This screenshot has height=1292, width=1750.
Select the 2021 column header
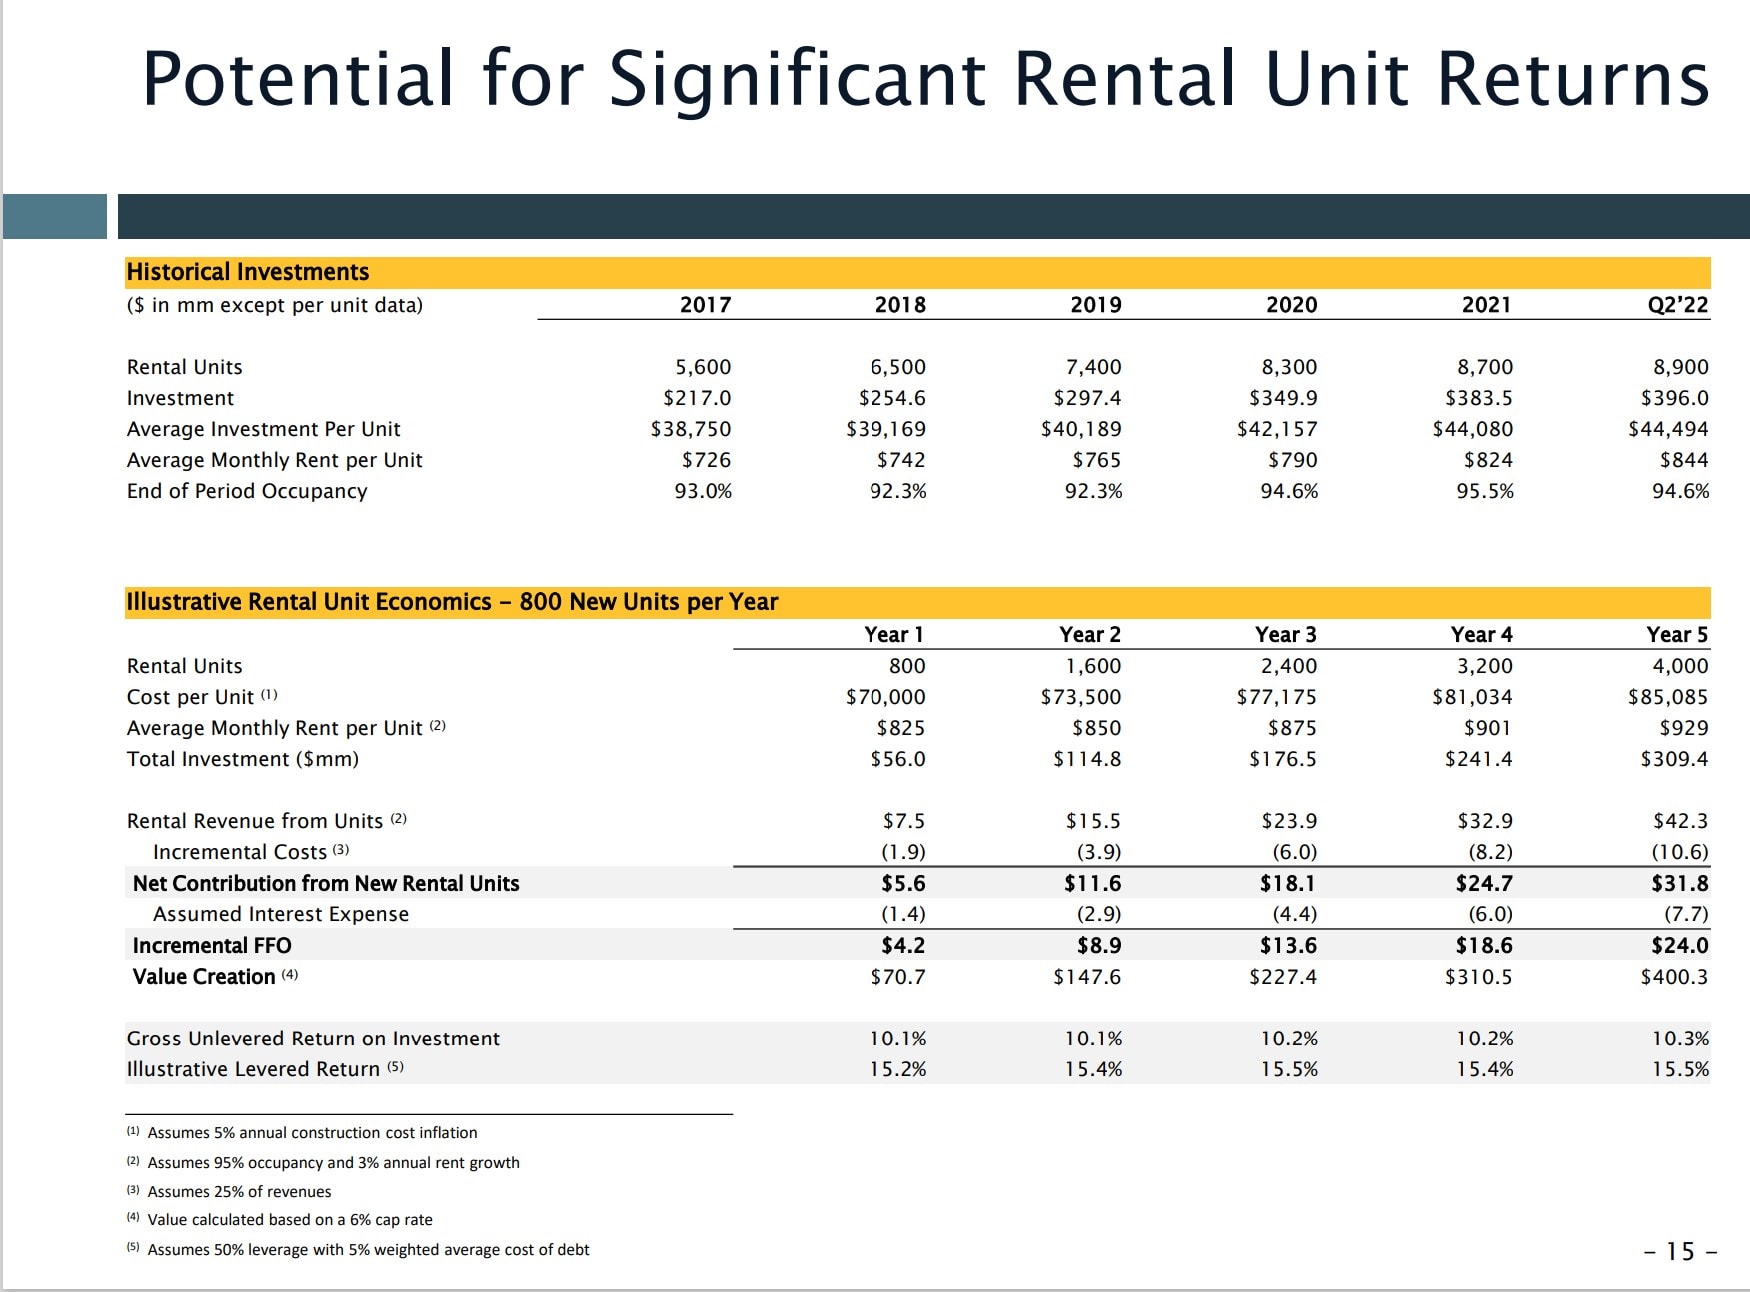coord(1486,305)
